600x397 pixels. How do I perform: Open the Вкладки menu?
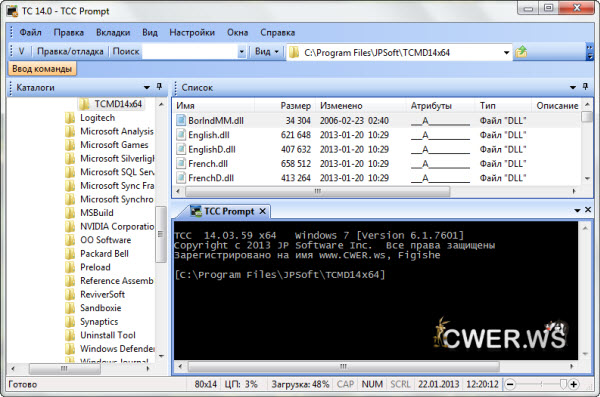(113, 33)
